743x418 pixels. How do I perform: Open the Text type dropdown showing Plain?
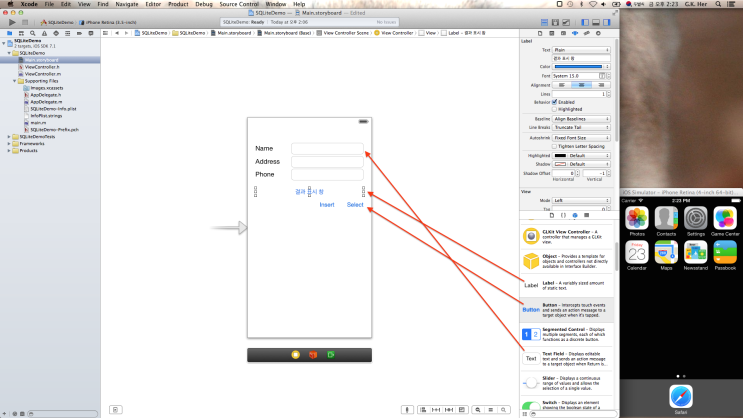pyautogui.click(x=581, y=50)
